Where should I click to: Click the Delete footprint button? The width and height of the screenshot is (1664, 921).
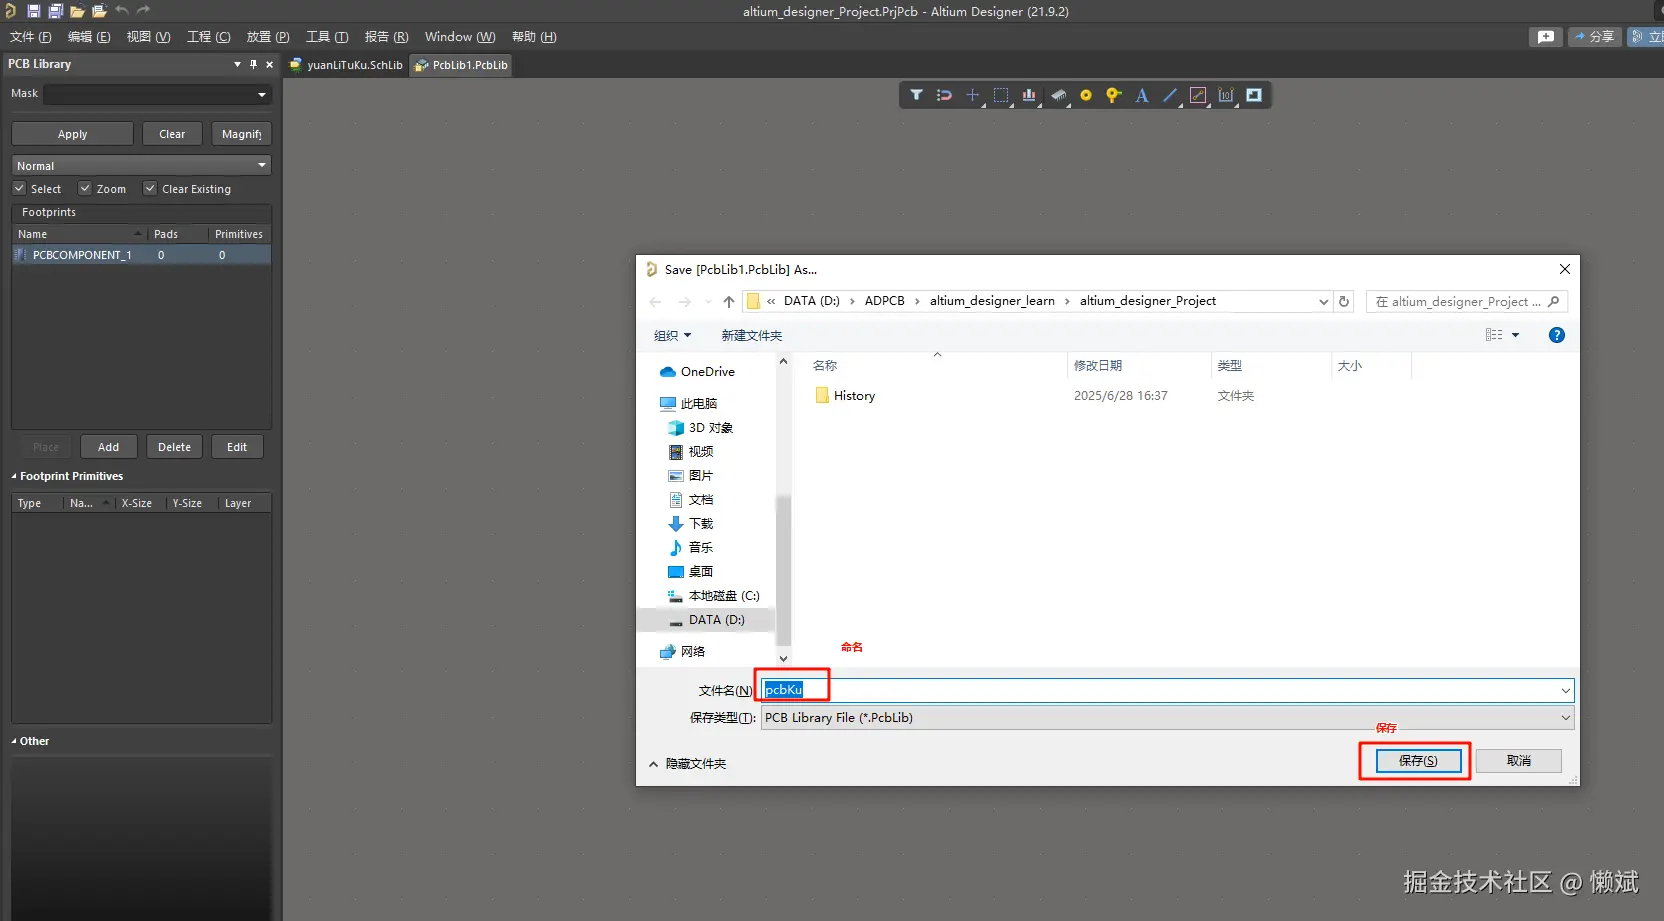tap(174, 447)
